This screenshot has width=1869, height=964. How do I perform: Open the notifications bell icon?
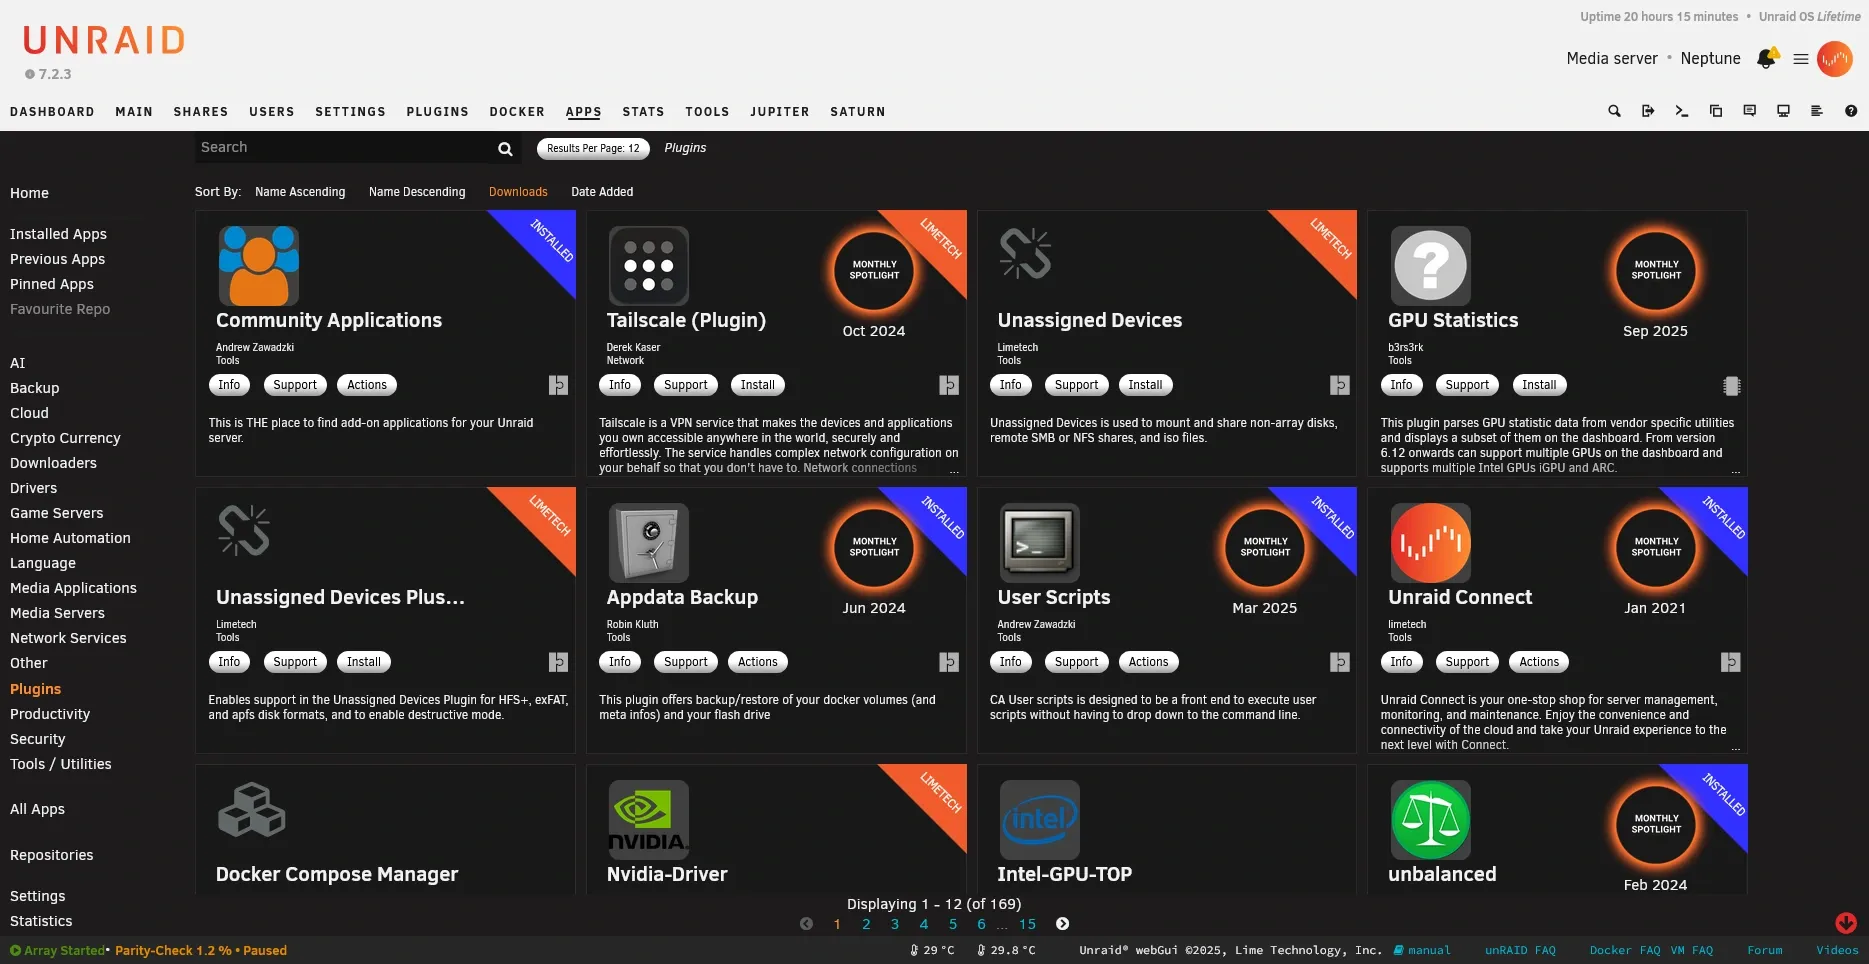tap(1767, 58)
